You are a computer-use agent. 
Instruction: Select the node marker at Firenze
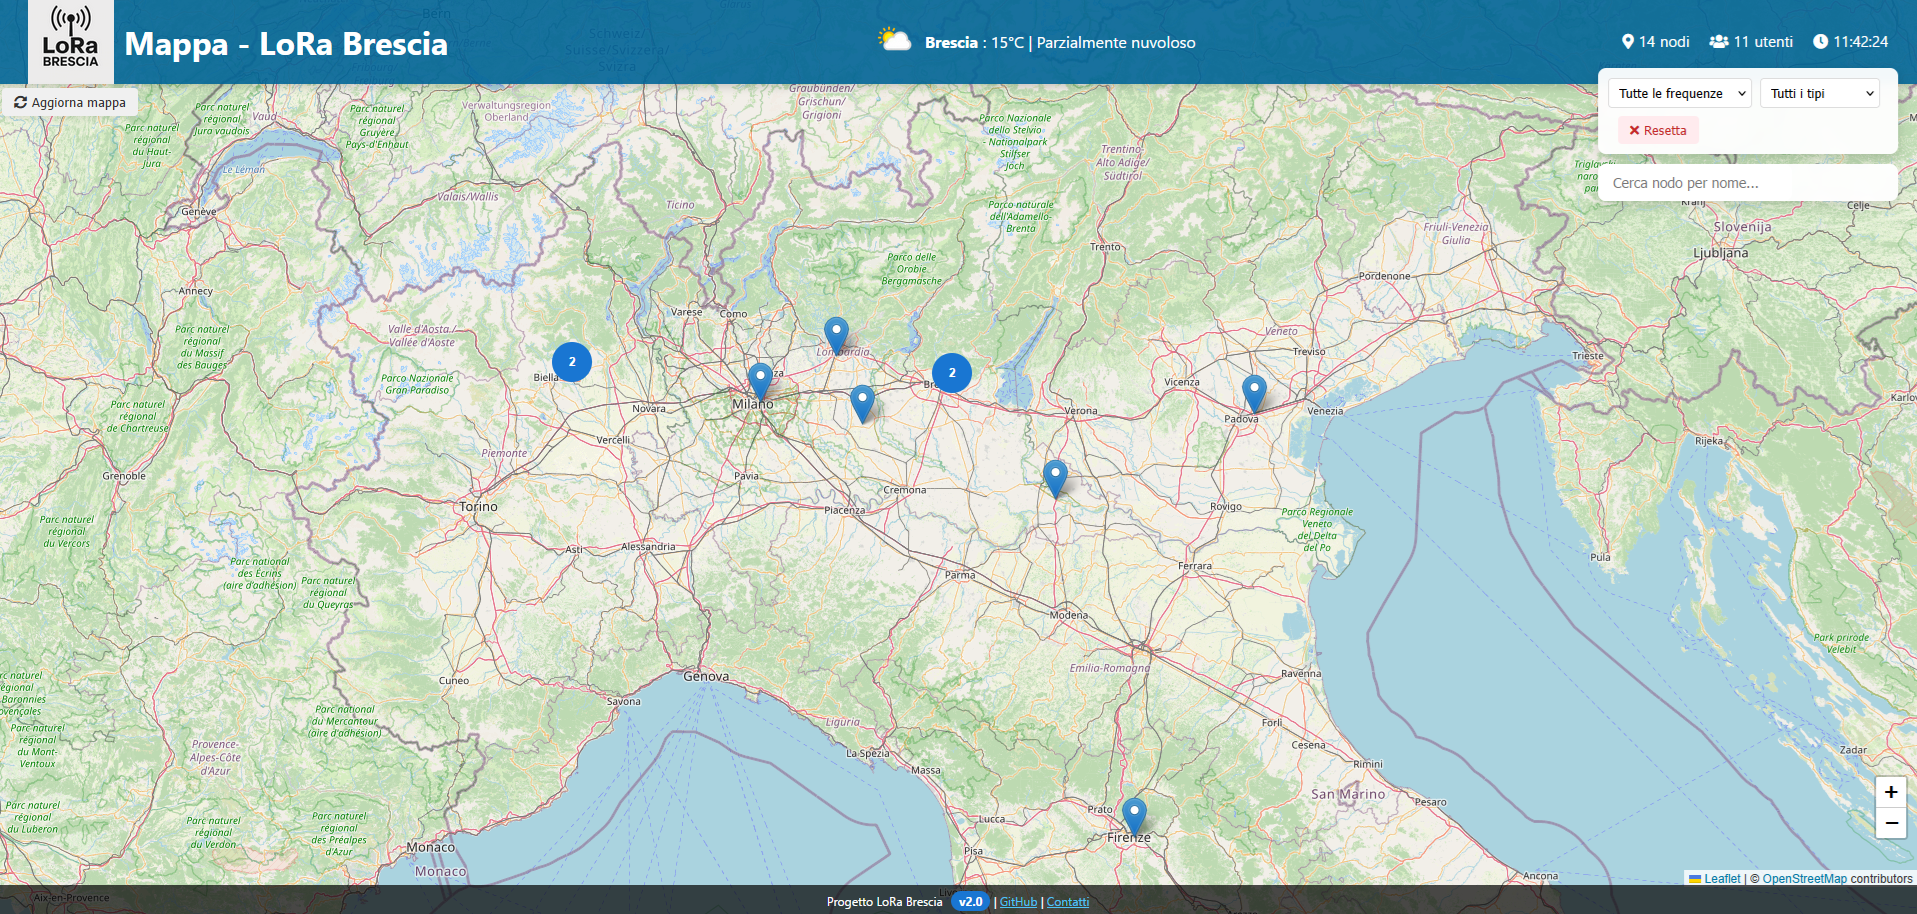coord(1134,817)
